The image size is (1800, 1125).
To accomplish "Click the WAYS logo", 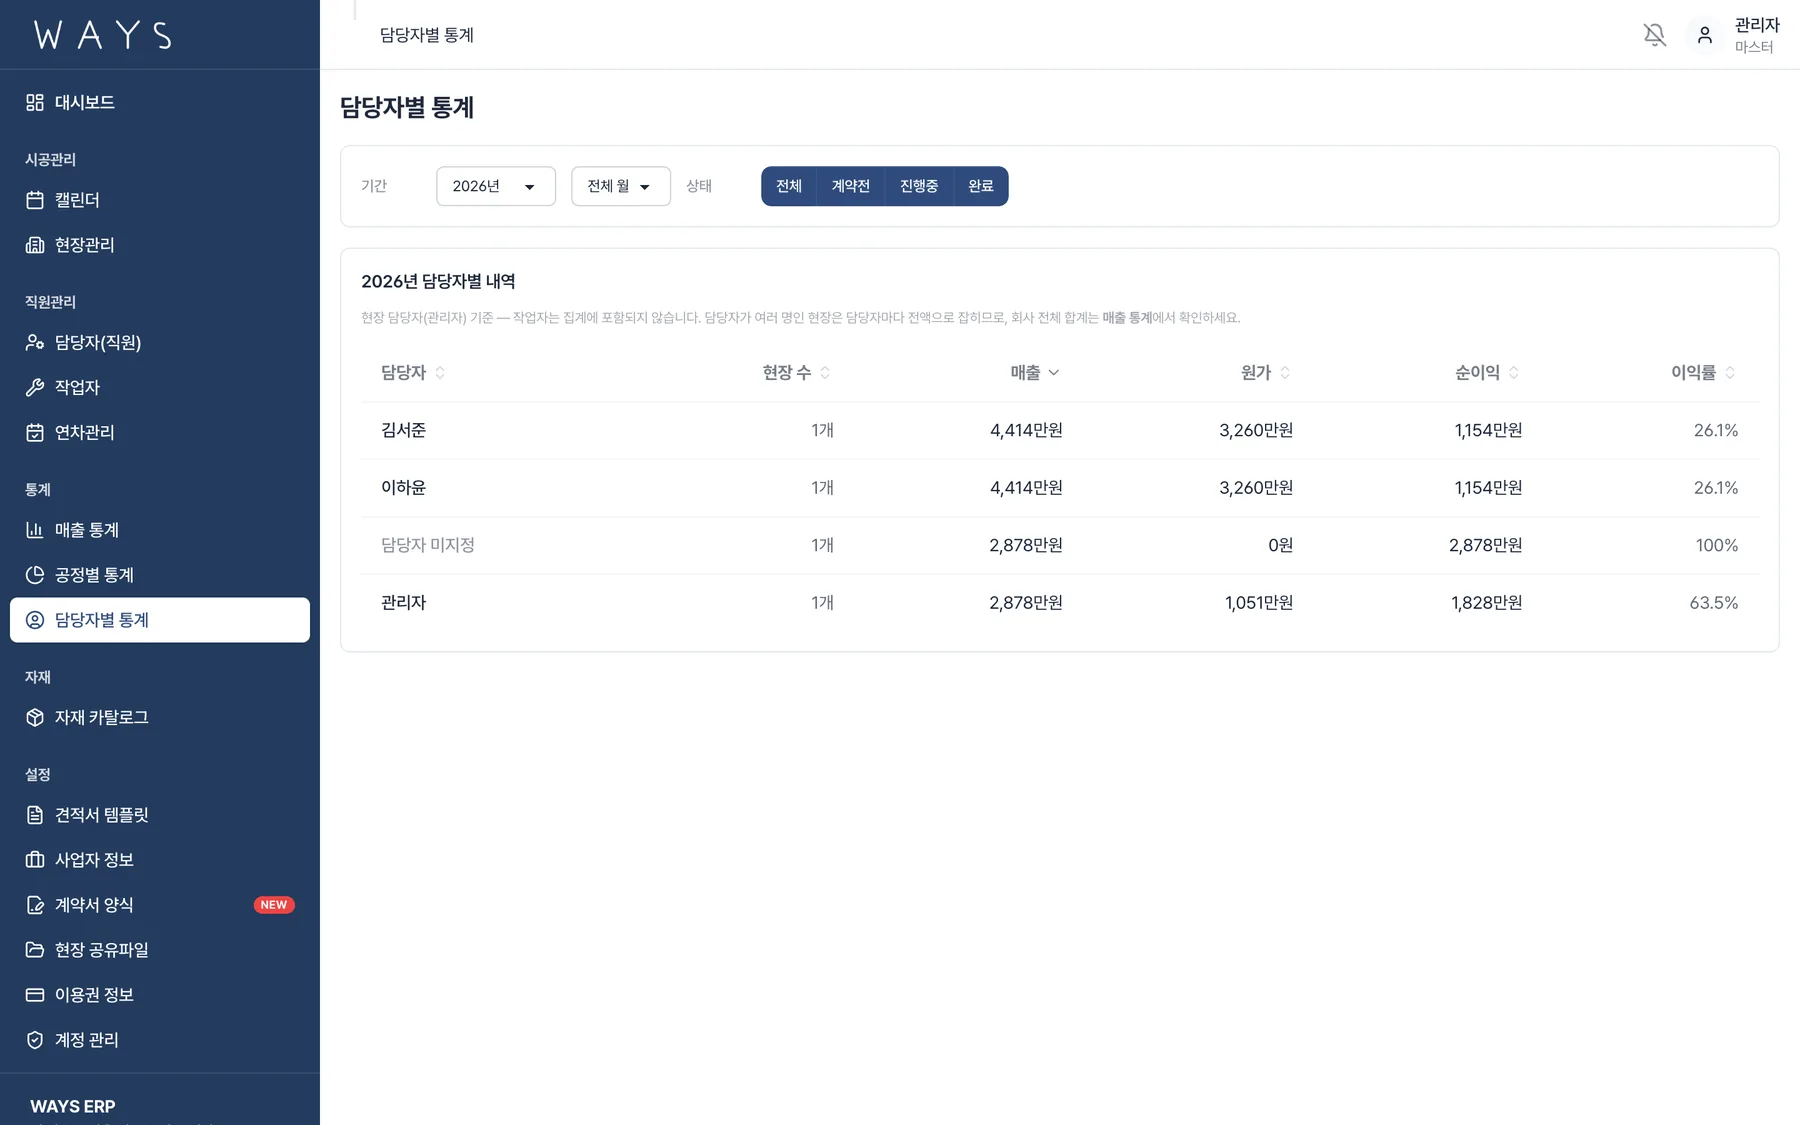I will point(103,35).
